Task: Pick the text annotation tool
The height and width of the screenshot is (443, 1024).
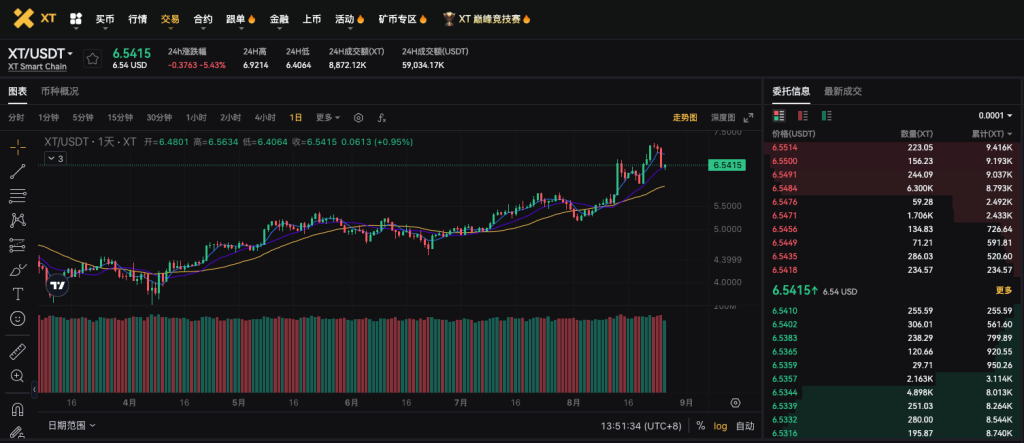Action: pos(18,294)
